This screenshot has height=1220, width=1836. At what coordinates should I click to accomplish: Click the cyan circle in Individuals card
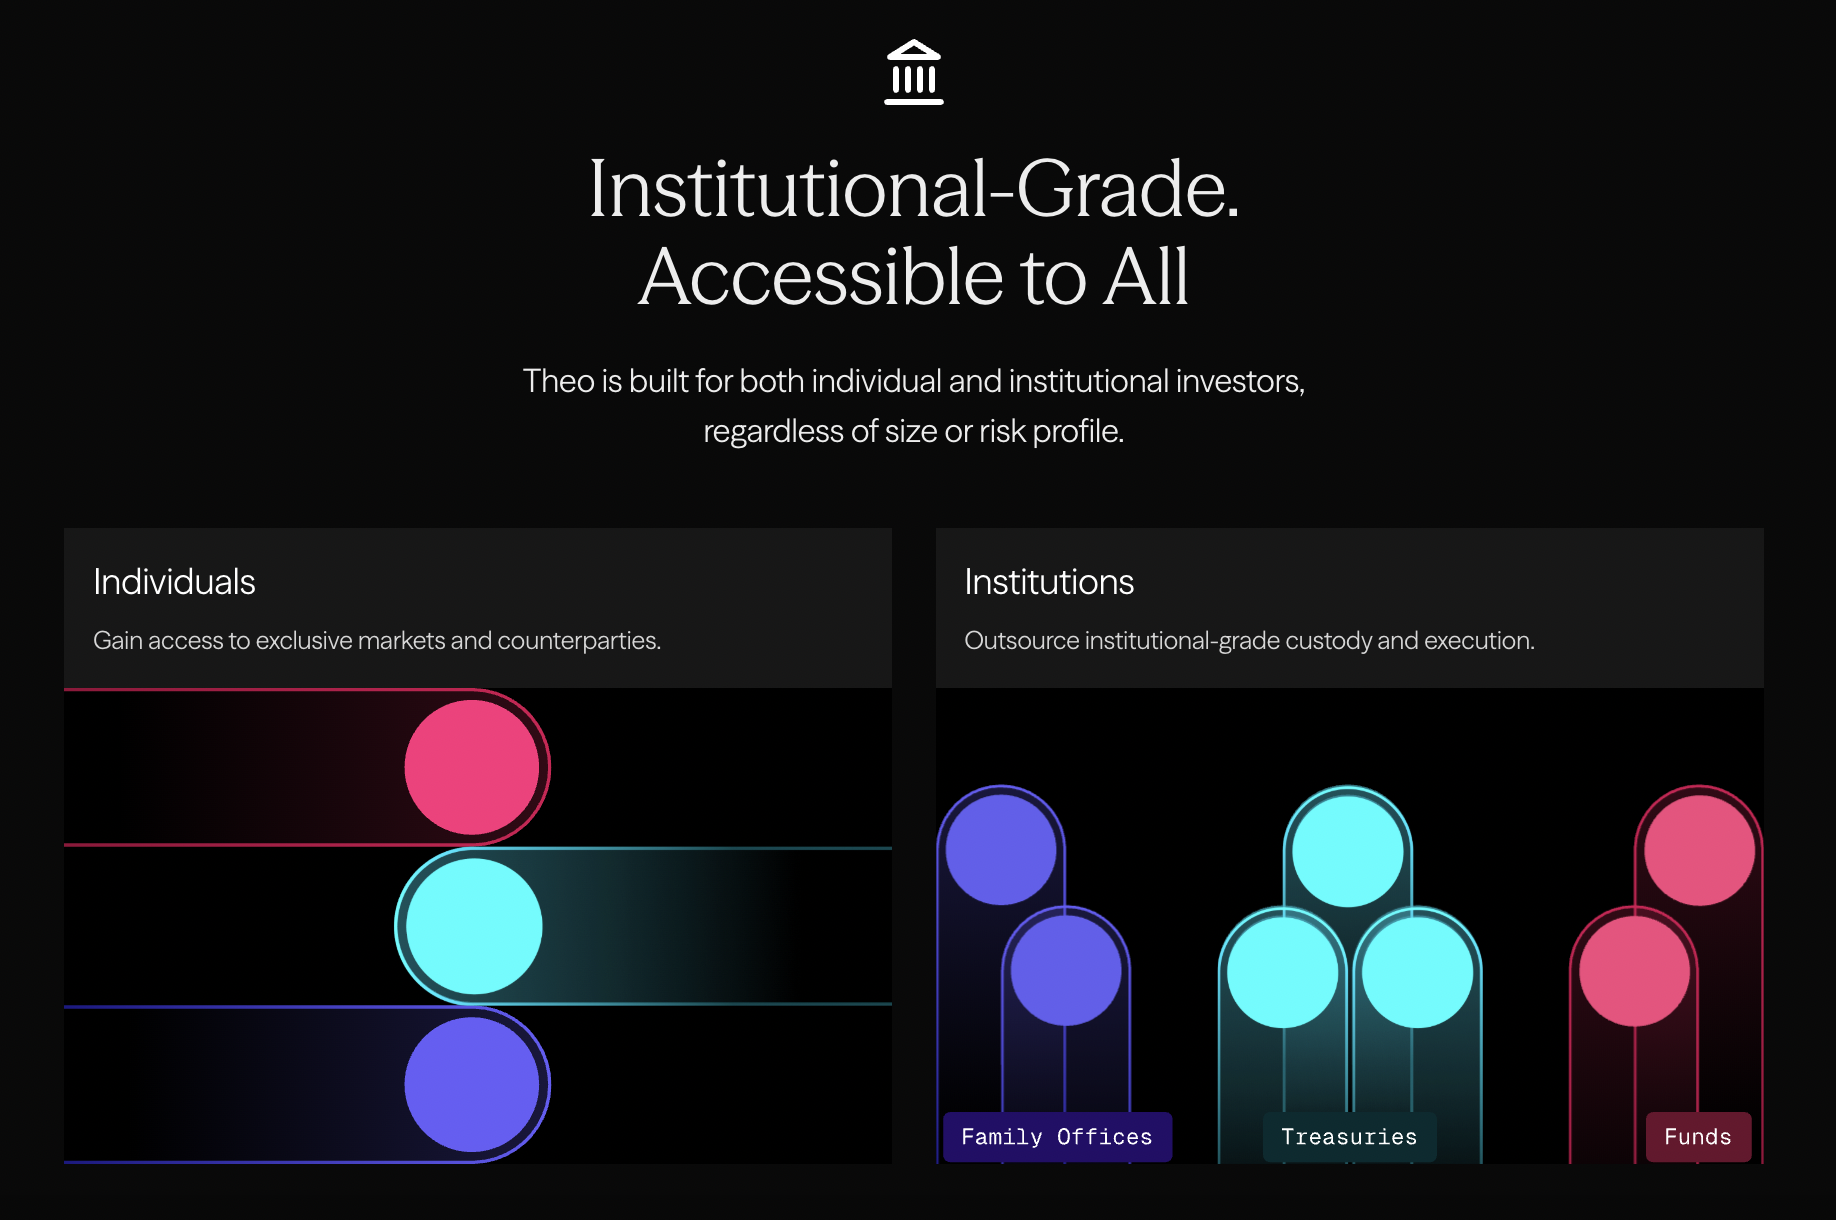point(474,926)
